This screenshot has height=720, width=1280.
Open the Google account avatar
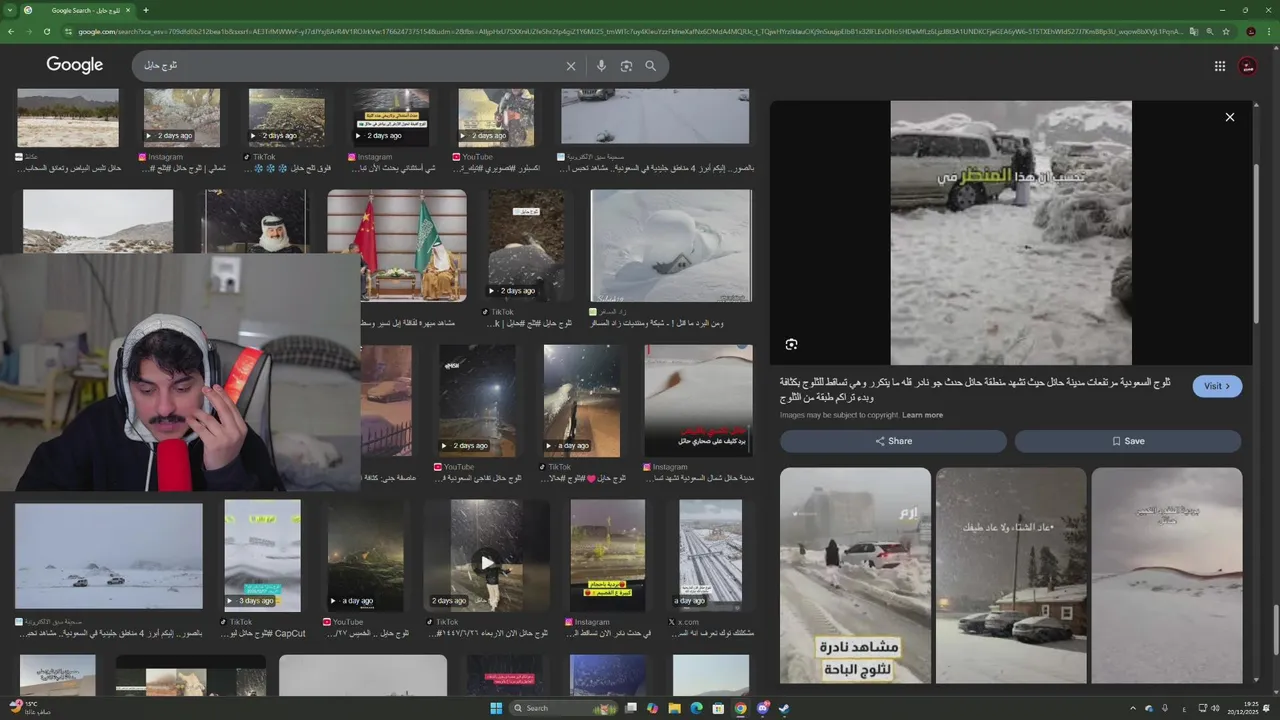click(x=1247, y=66)
